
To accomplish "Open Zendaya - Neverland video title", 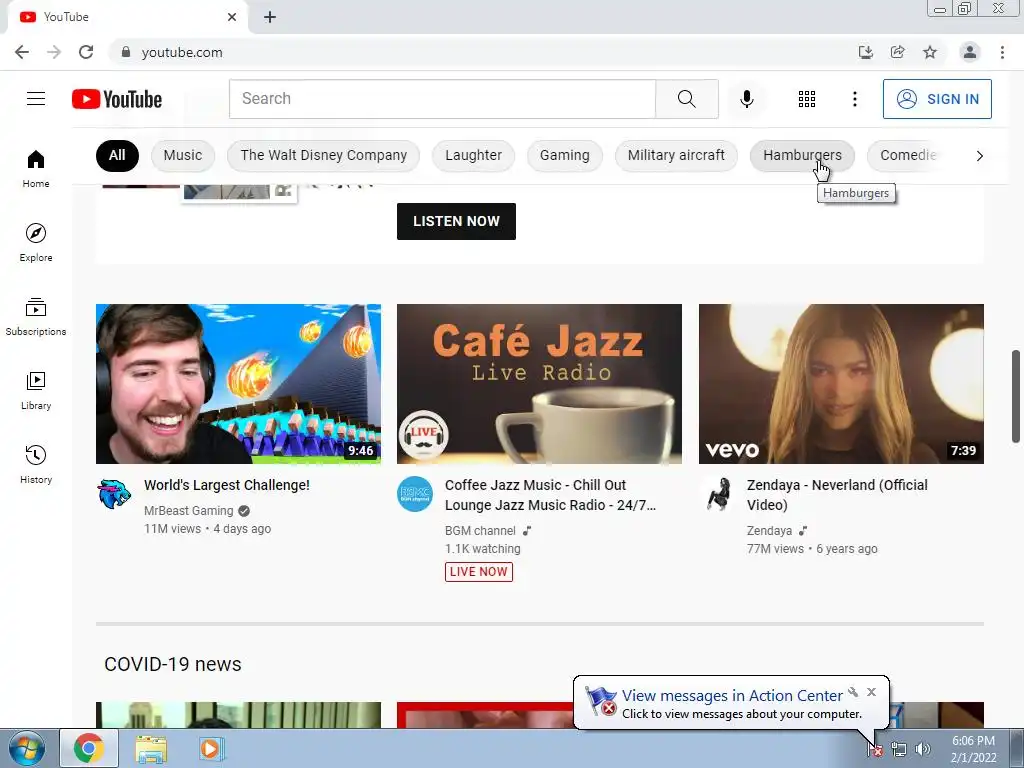I will point(837,495).
